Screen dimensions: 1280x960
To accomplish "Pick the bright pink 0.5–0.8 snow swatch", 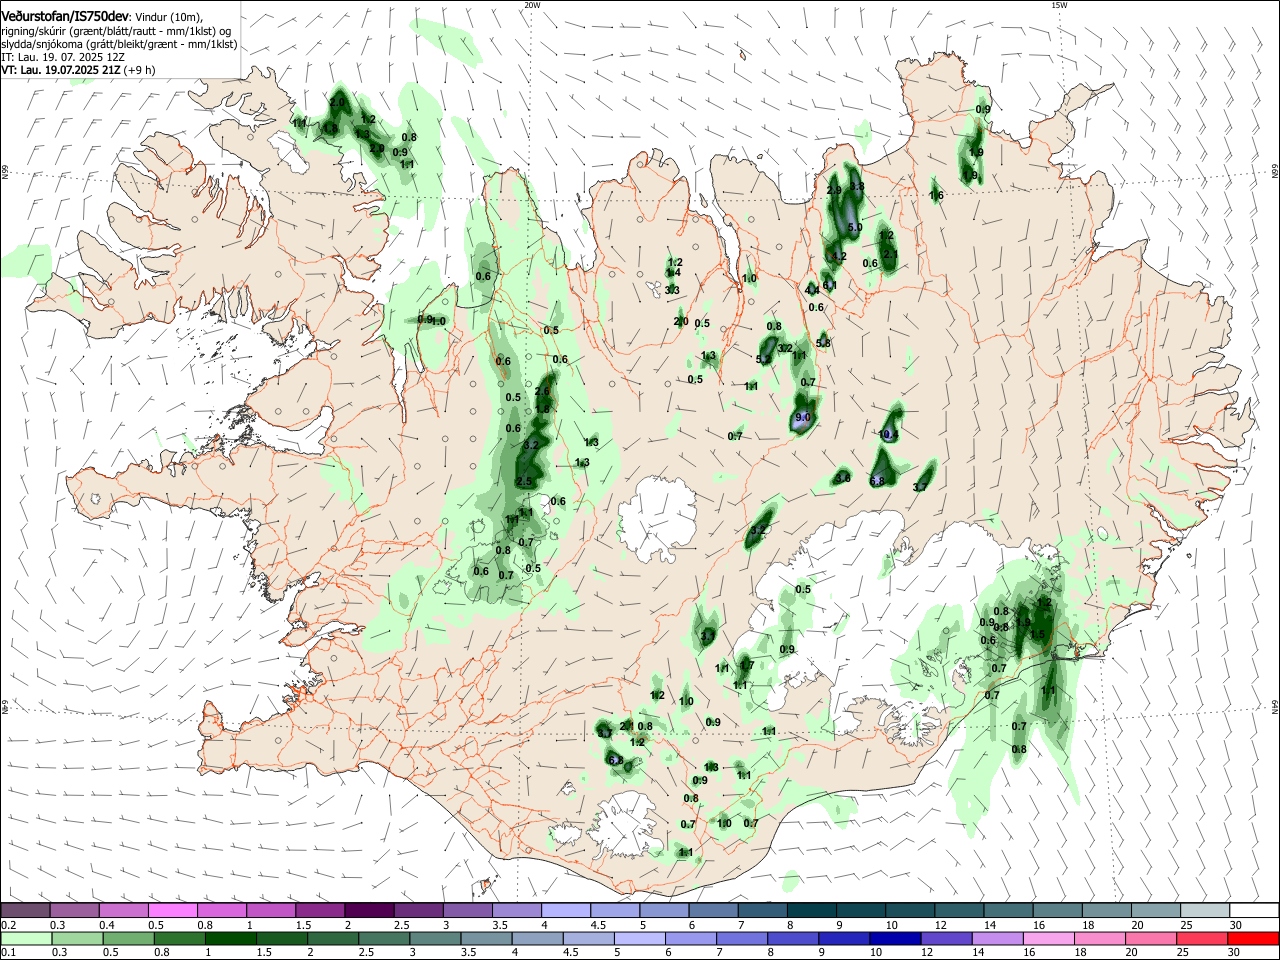I will (173, 911).
